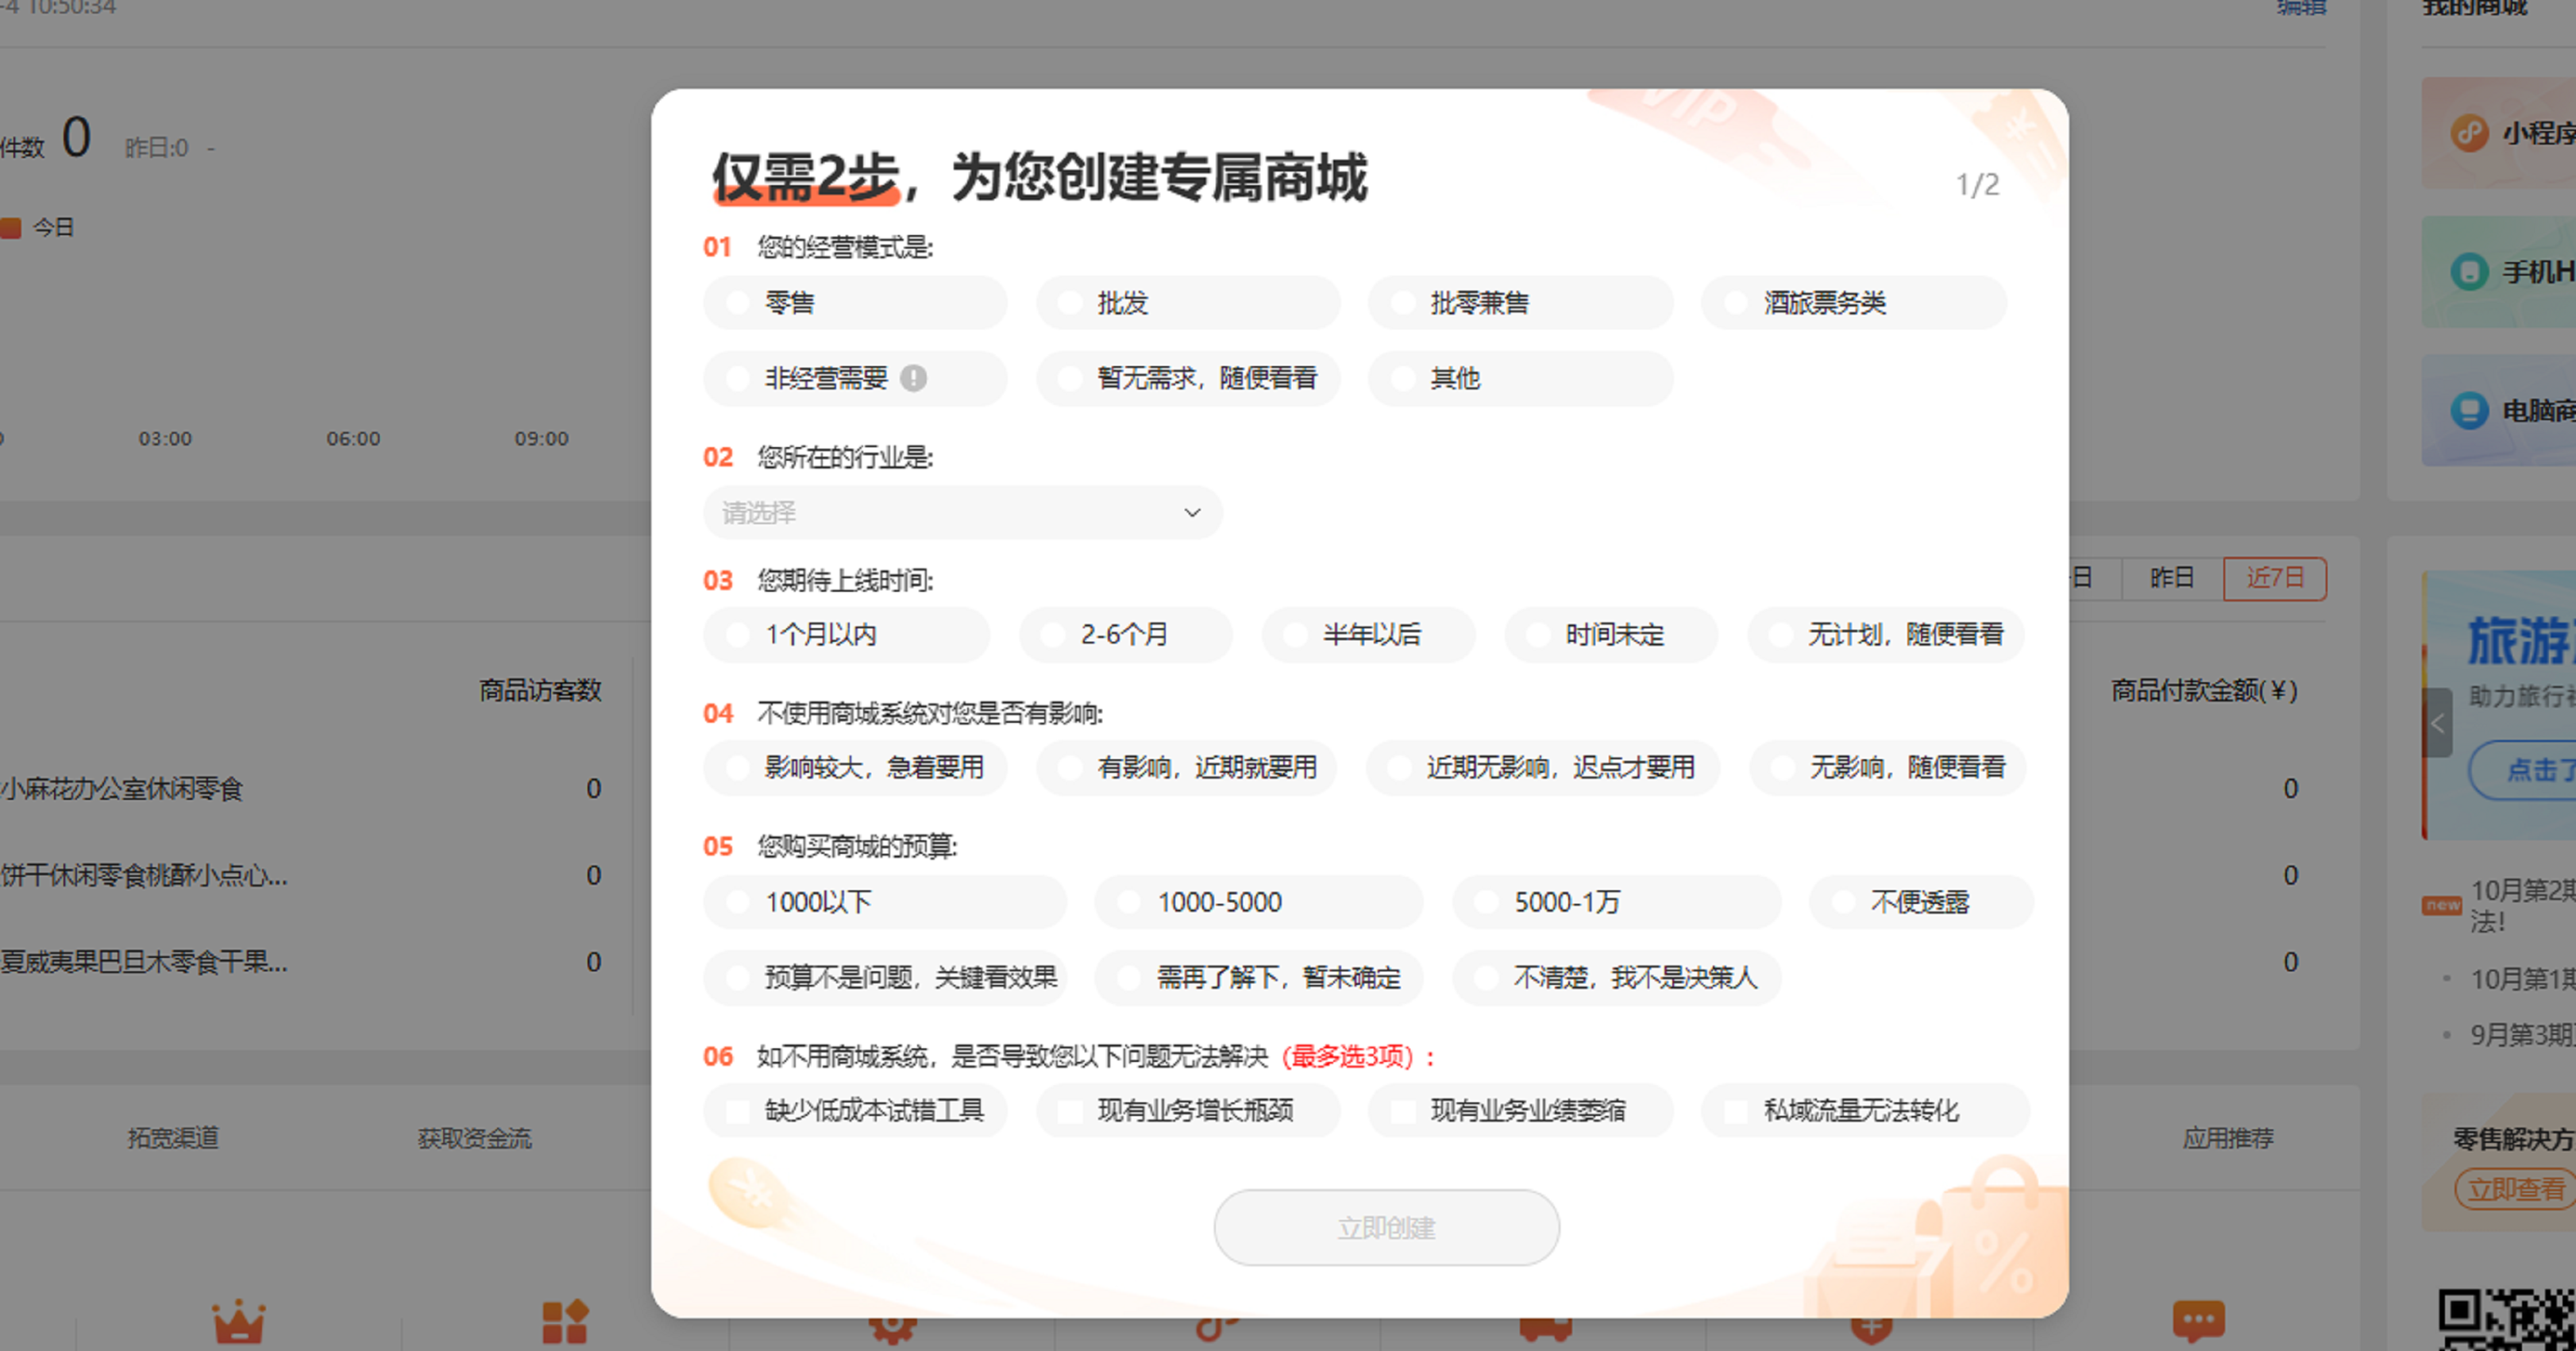
Task: Click the crown icon at bottom
Action: (238, 1321)
